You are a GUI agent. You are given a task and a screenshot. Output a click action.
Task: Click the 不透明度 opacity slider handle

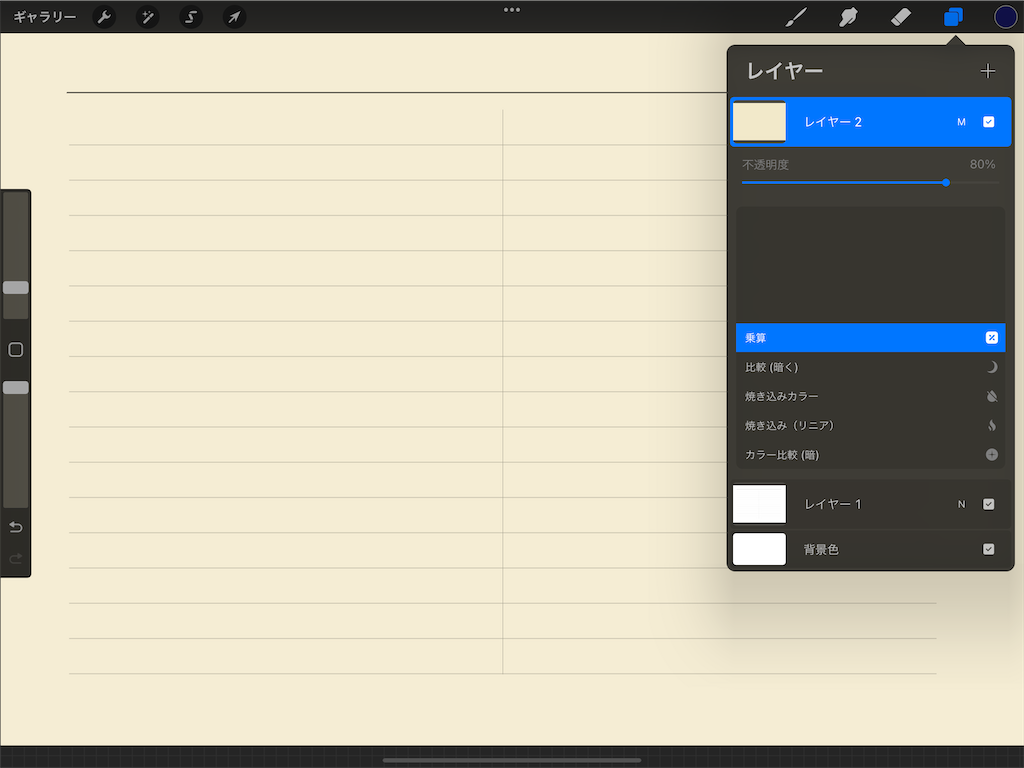tap(946, 183)
